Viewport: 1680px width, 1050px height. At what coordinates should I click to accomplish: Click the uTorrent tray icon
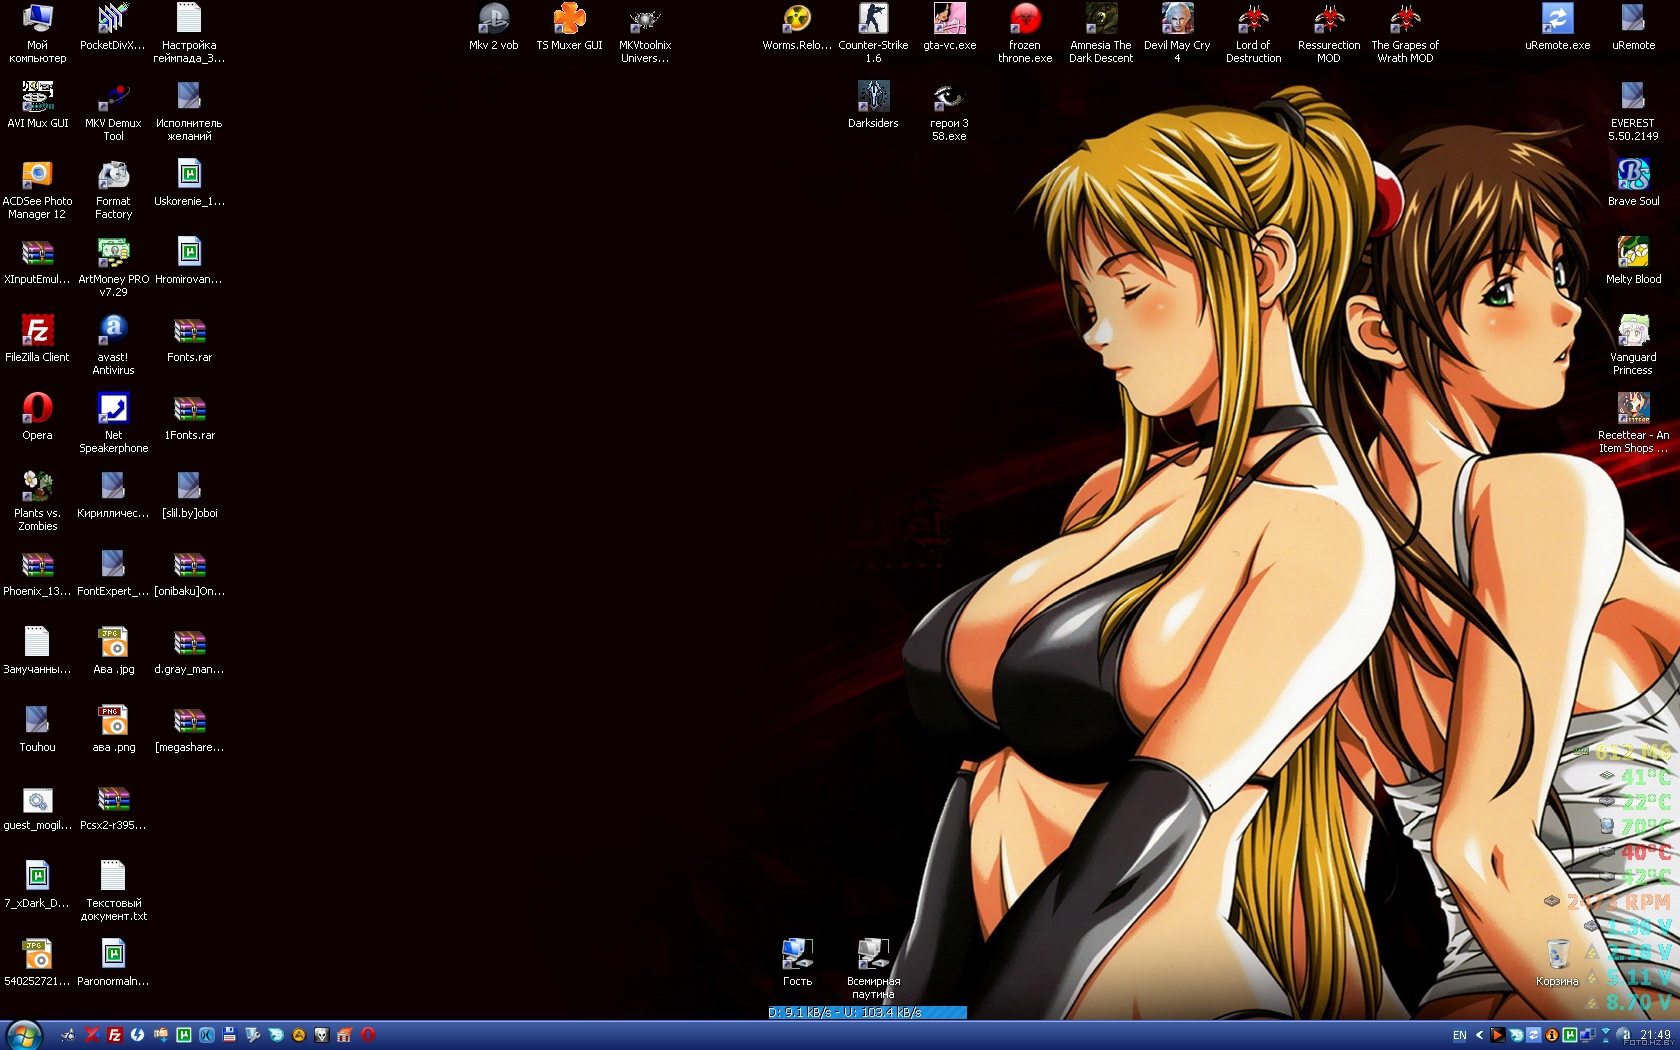1569,1035
